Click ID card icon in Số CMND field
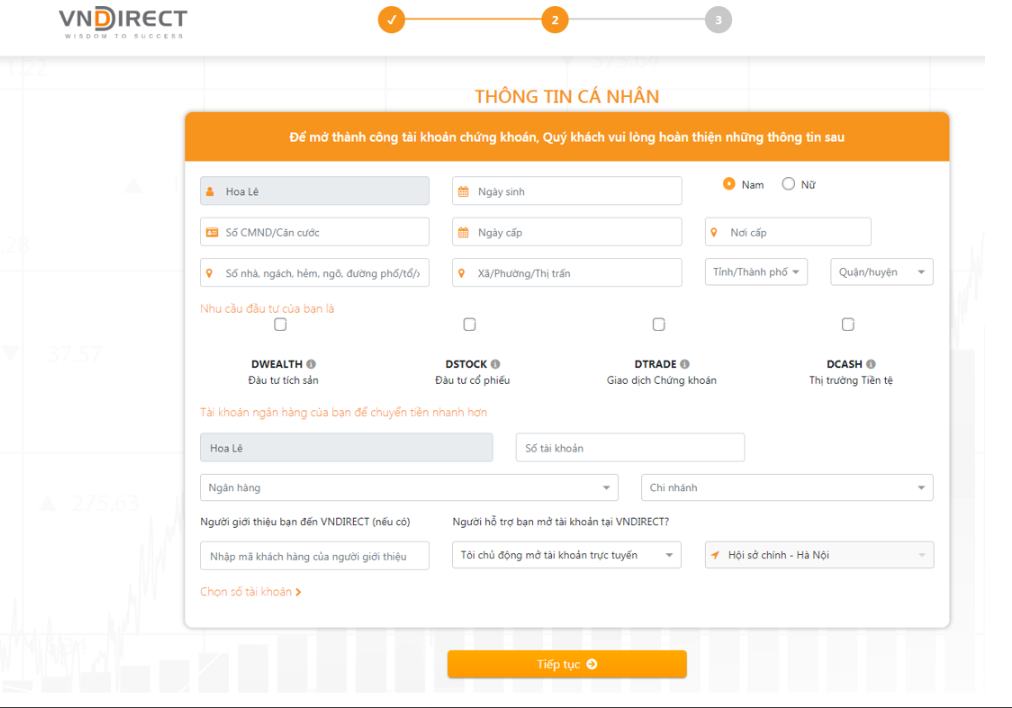This screenshot has height=708, width=1012. [x=212, y=232]
